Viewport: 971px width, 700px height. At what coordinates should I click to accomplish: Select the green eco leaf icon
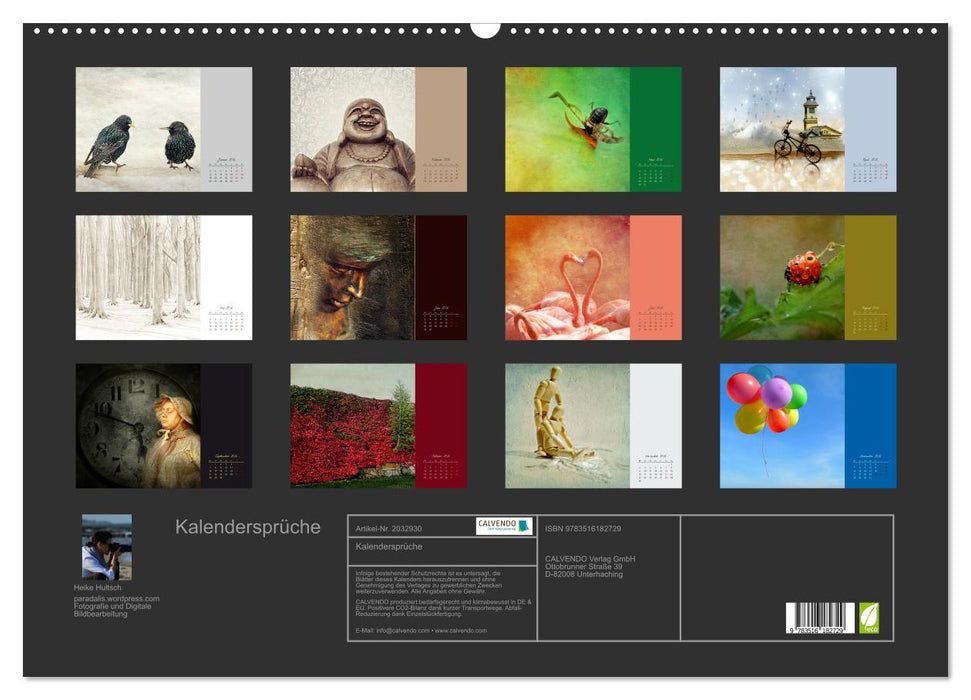(x=869, y=618)
